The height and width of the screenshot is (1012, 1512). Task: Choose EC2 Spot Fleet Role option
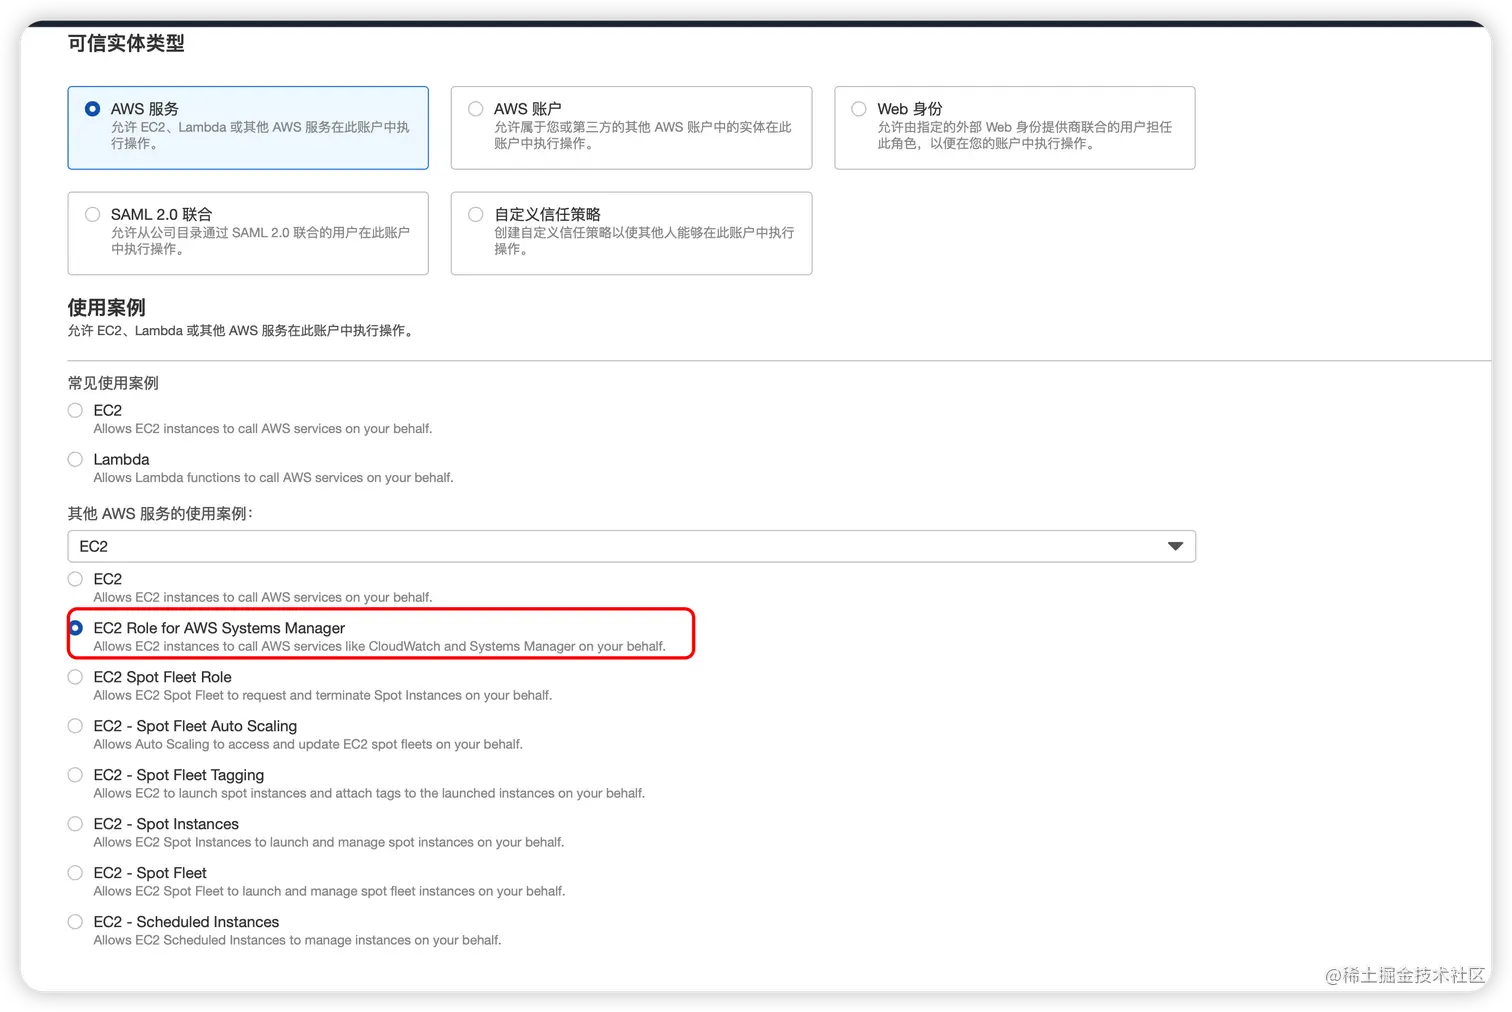(75, 677)
